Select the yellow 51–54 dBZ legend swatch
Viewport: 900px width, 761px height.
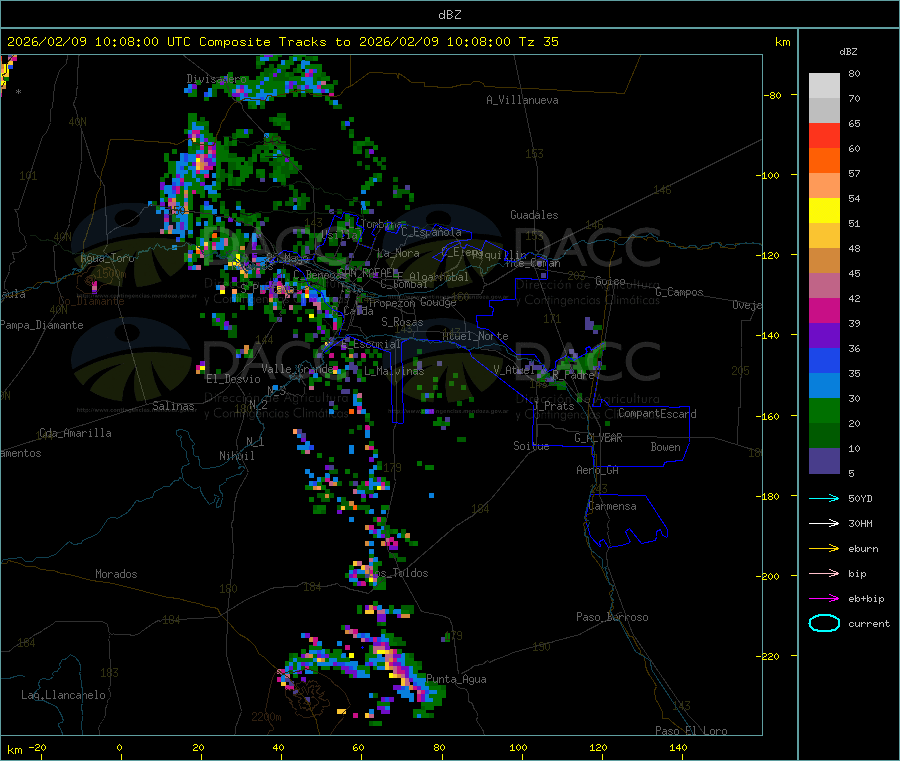pos(824,211)
